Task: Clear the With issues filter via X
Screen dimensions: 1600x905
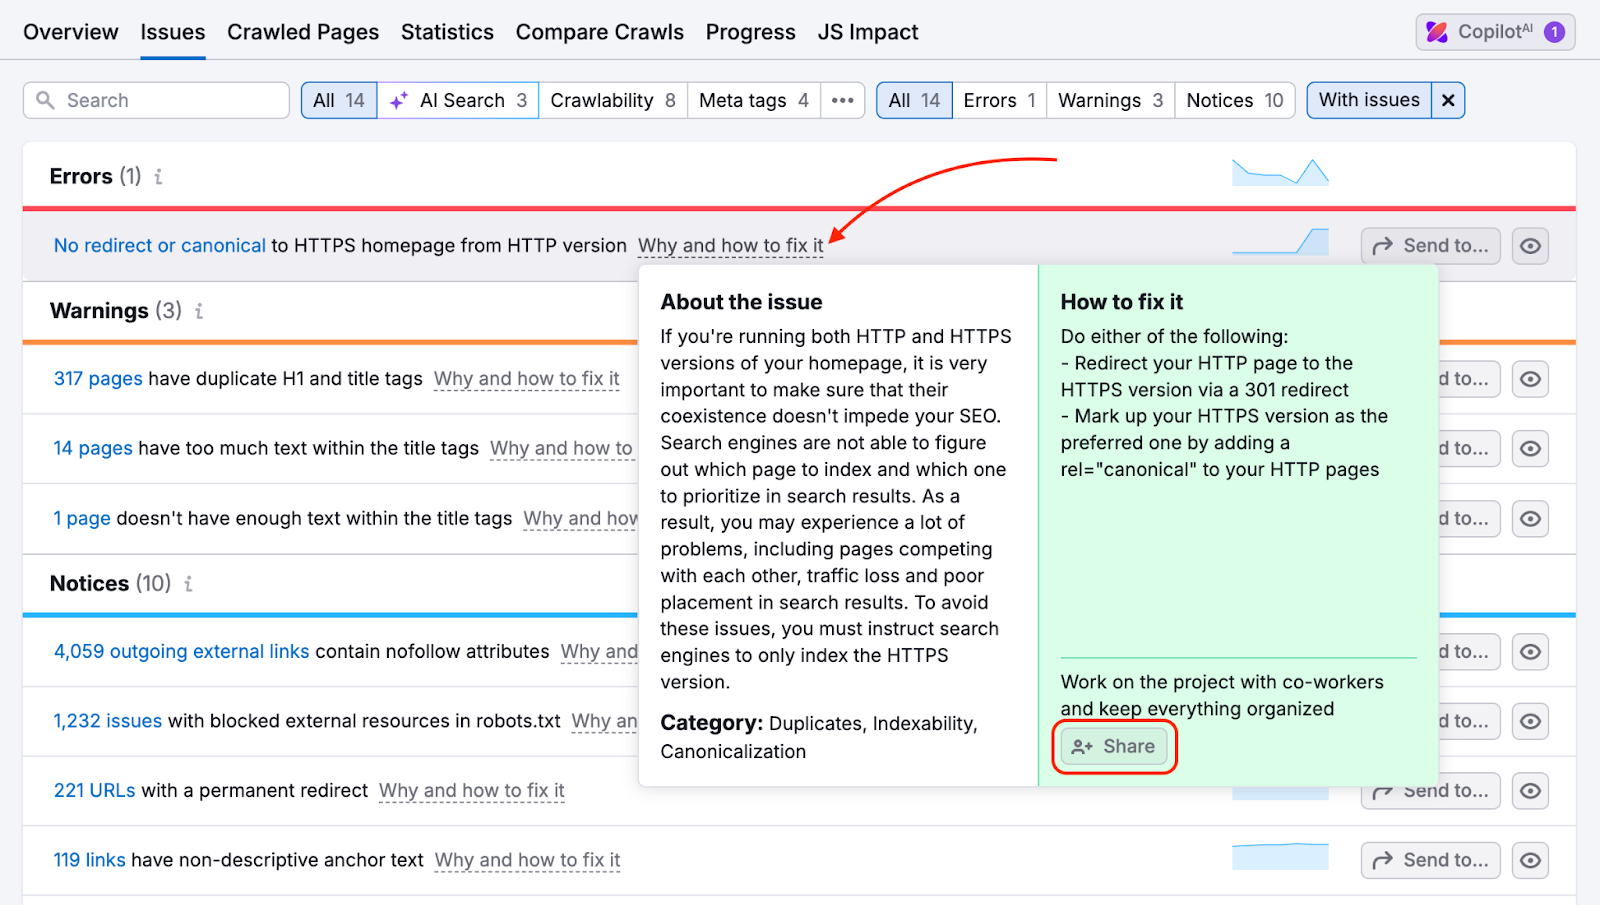Action: (x=1448, y=100)
